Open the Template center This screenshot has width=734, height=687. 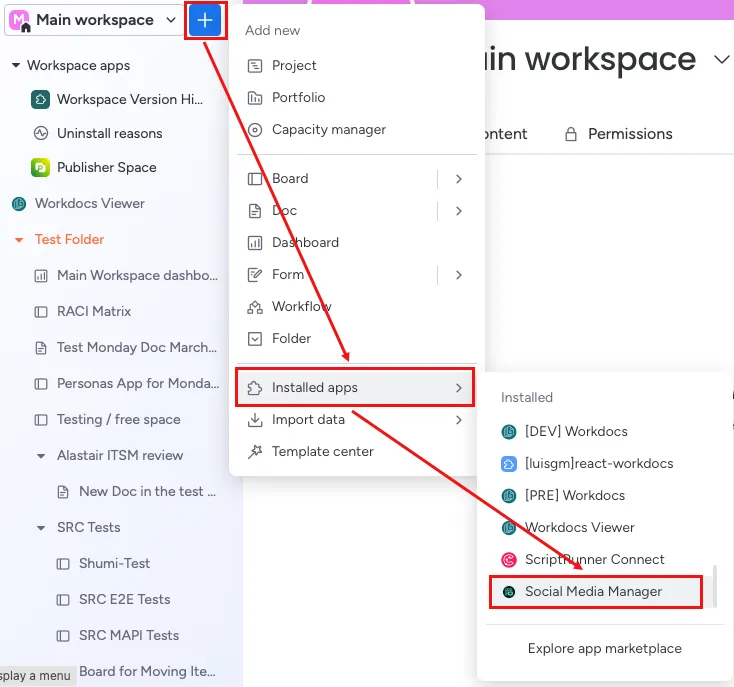coord(357,452)
